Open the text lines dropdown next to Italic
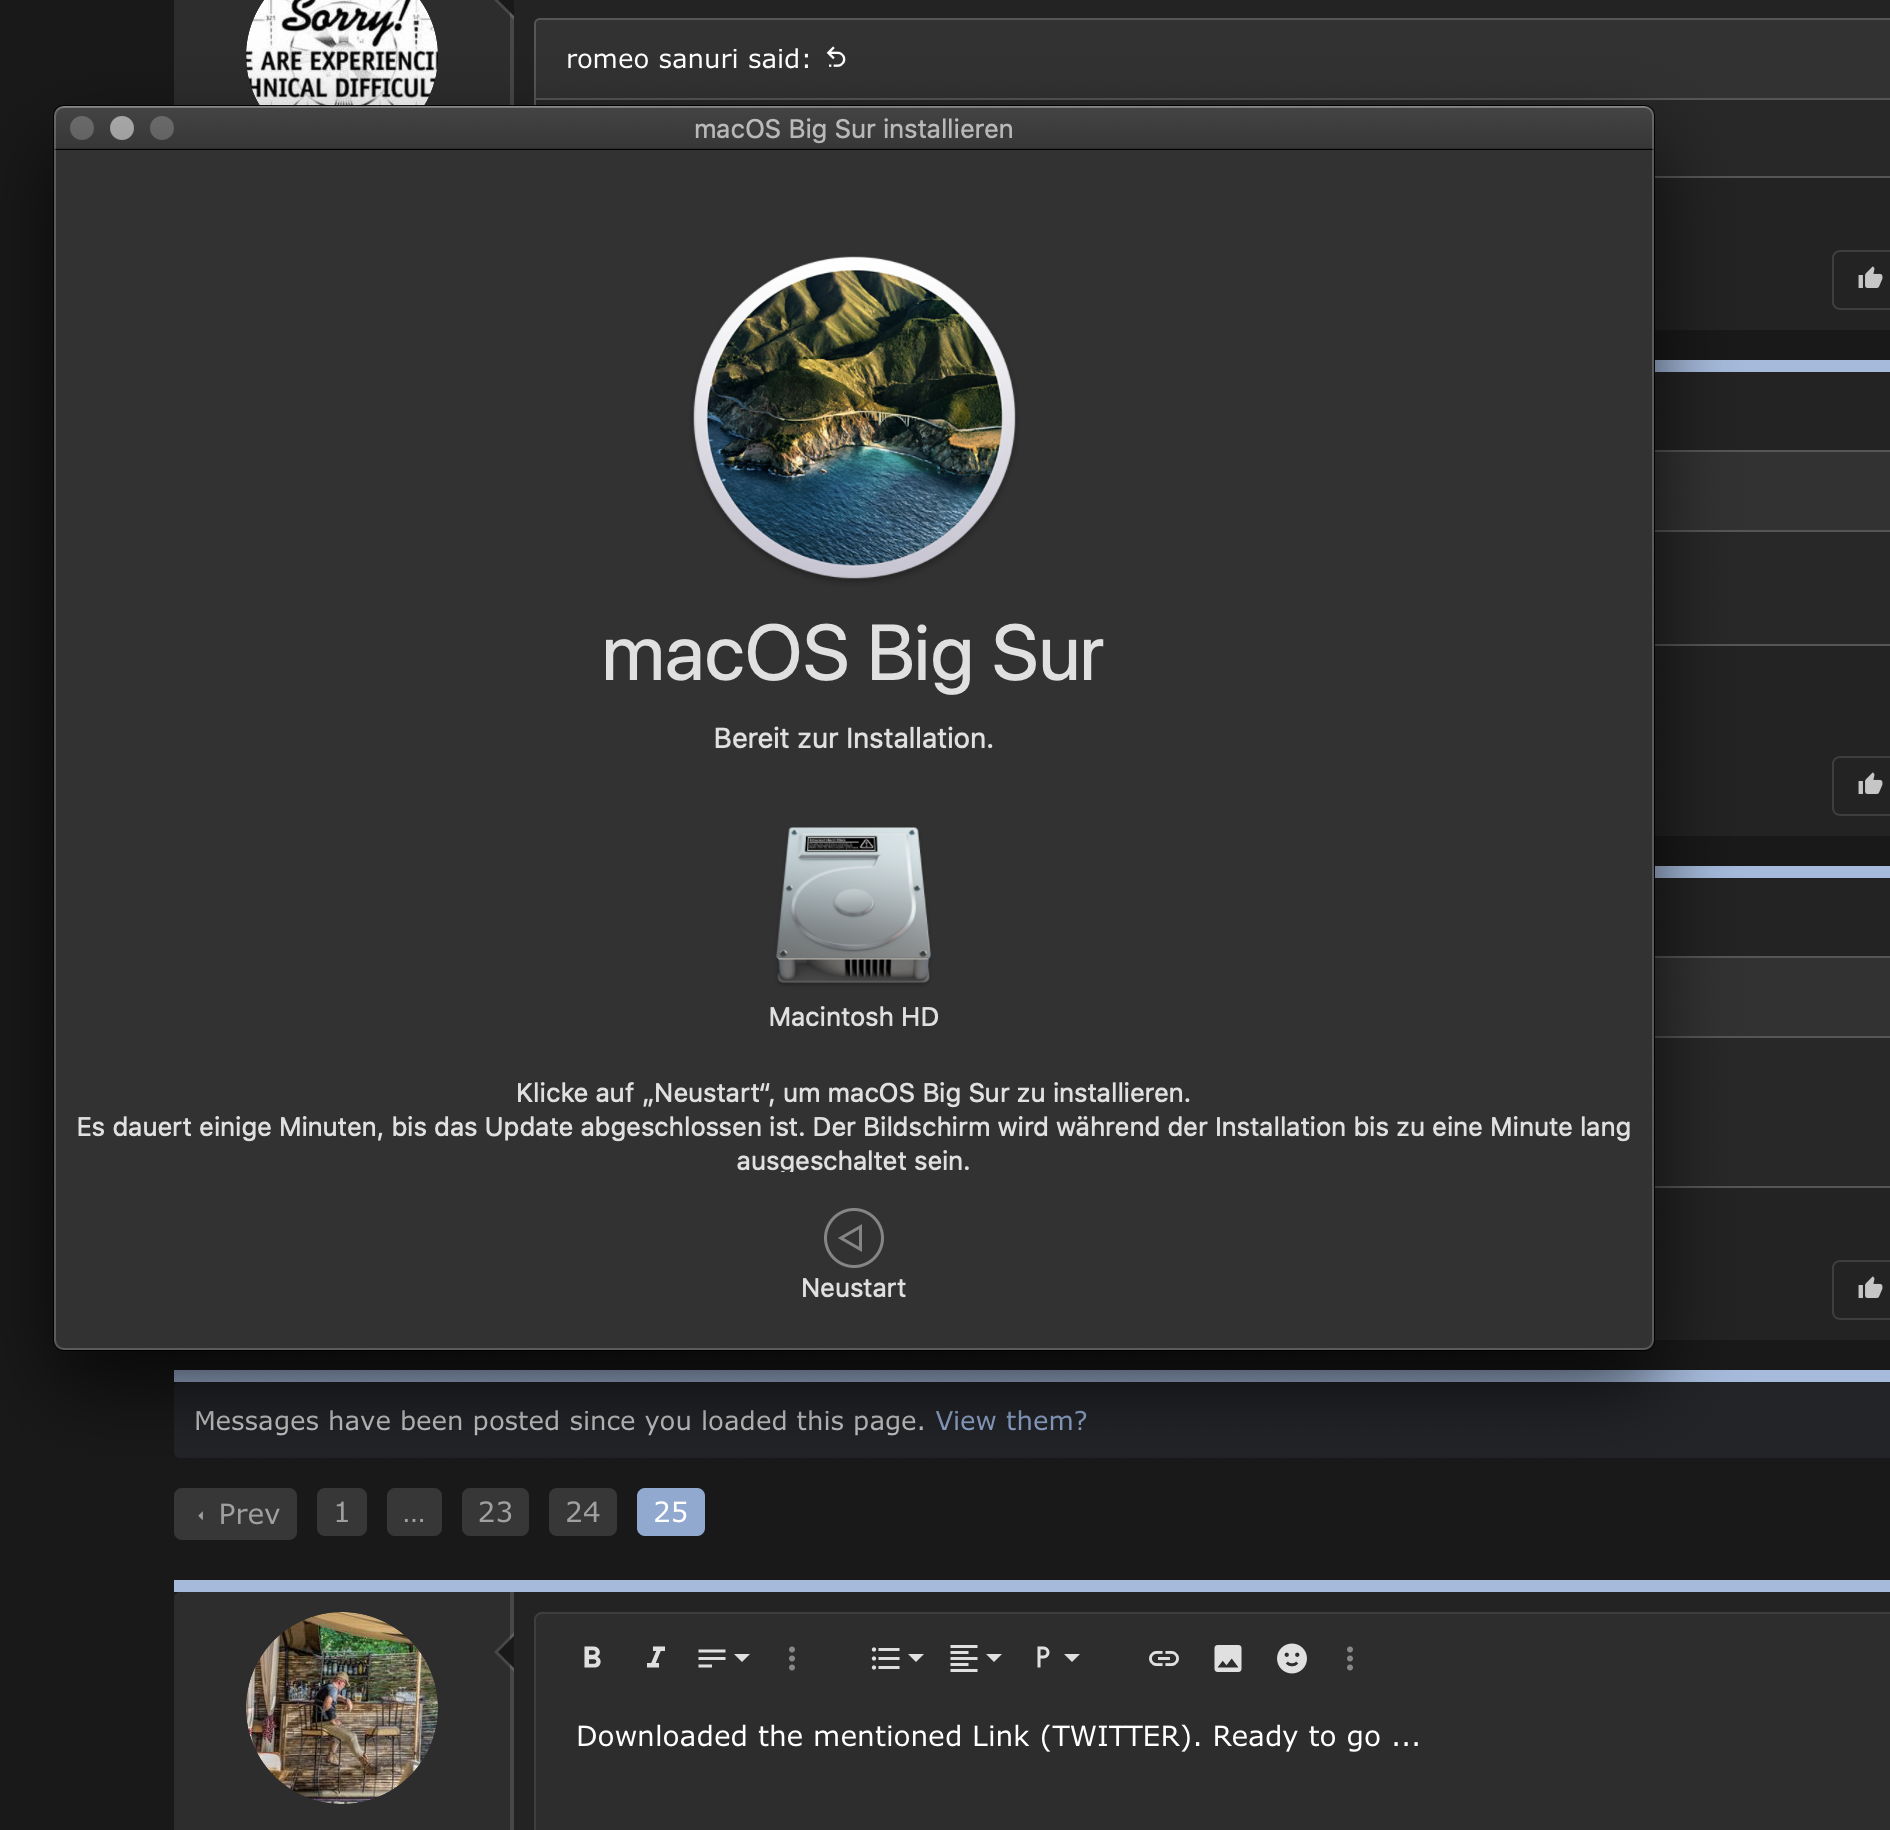The image size is (1890, 1830). point(723,1658)
